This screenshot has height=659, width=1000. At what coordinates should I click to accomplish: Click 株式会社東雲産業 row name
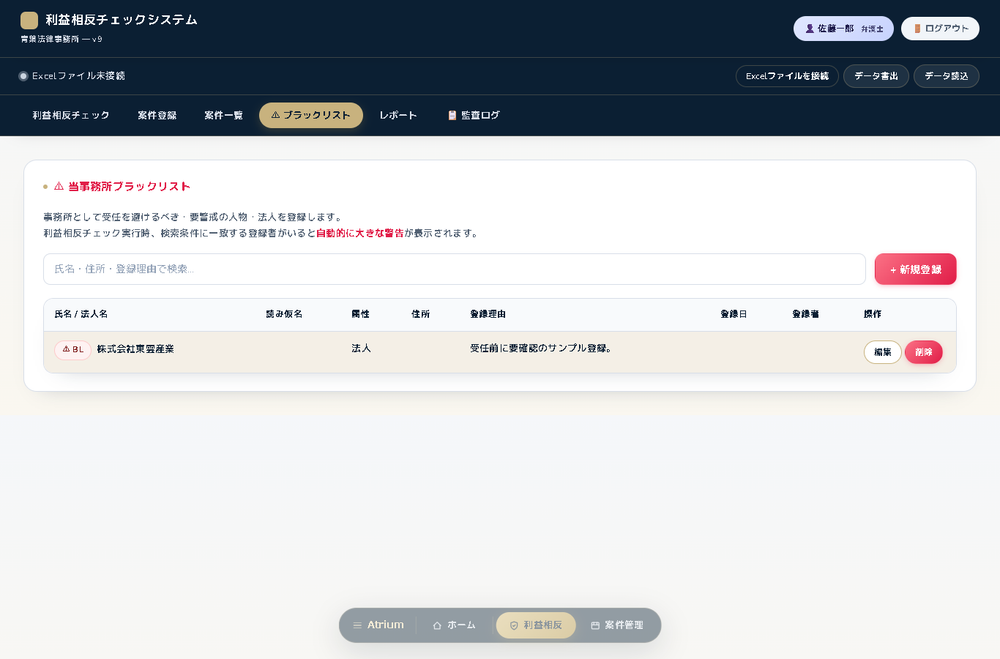pos(135,349)
